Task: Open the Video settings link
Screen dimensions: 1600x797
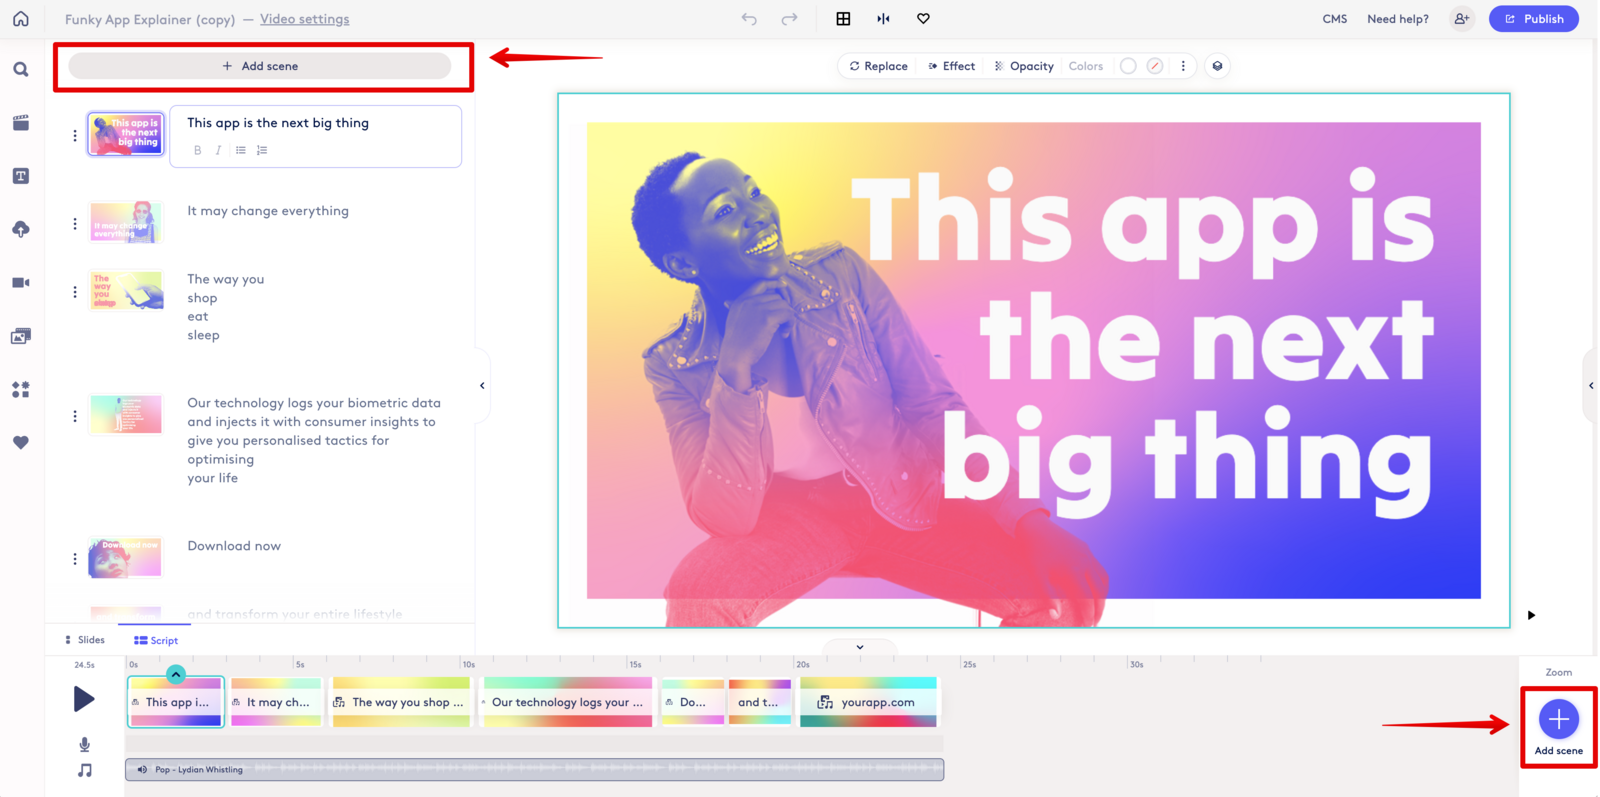Action: [x=305, y=19]
